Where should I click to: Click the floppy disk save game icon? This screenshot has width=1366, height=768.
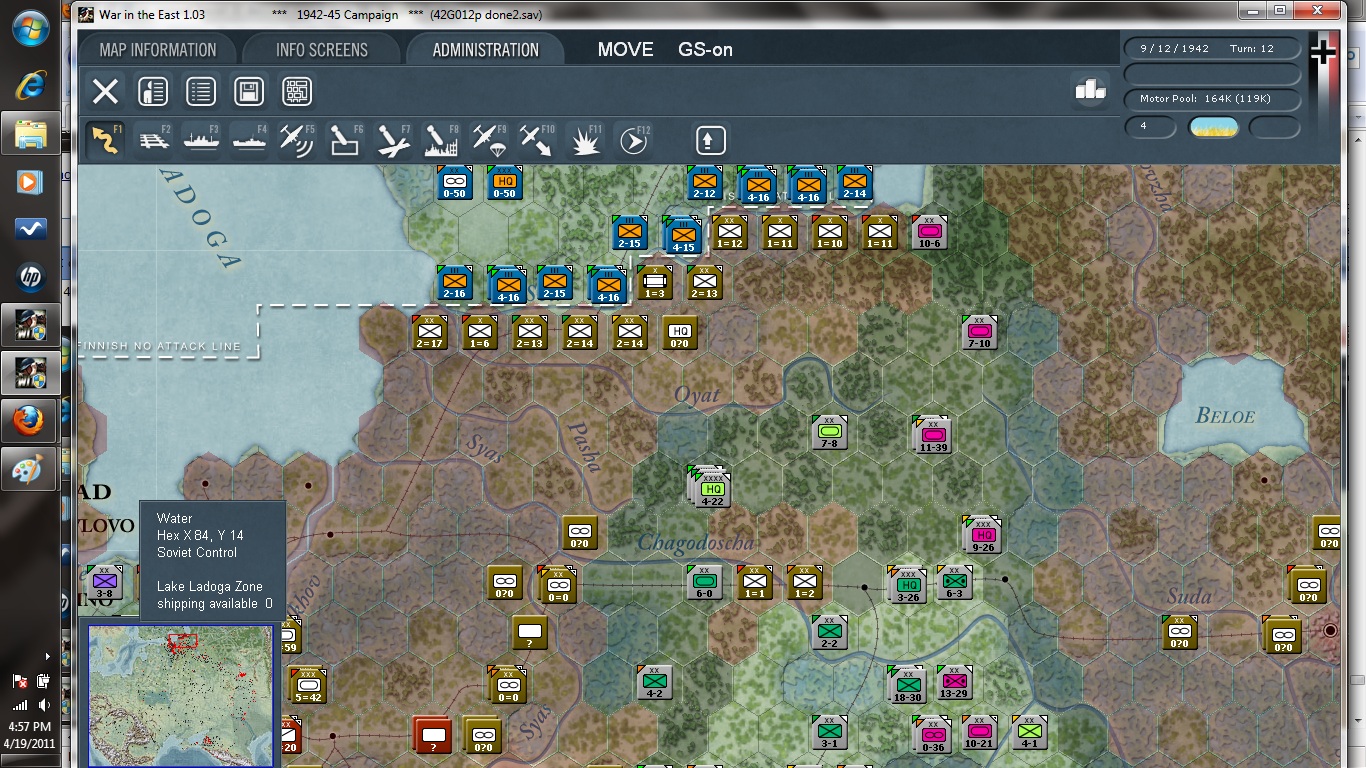249,92
